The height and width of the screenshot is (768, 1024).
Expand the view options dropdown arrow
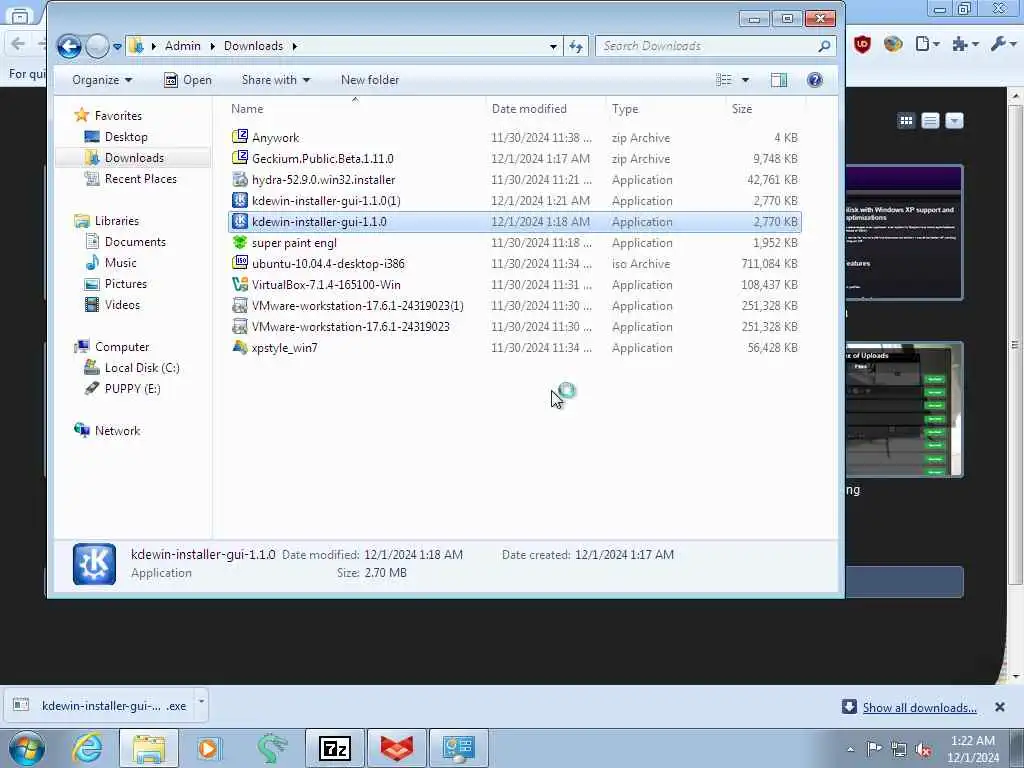[745, 80]
